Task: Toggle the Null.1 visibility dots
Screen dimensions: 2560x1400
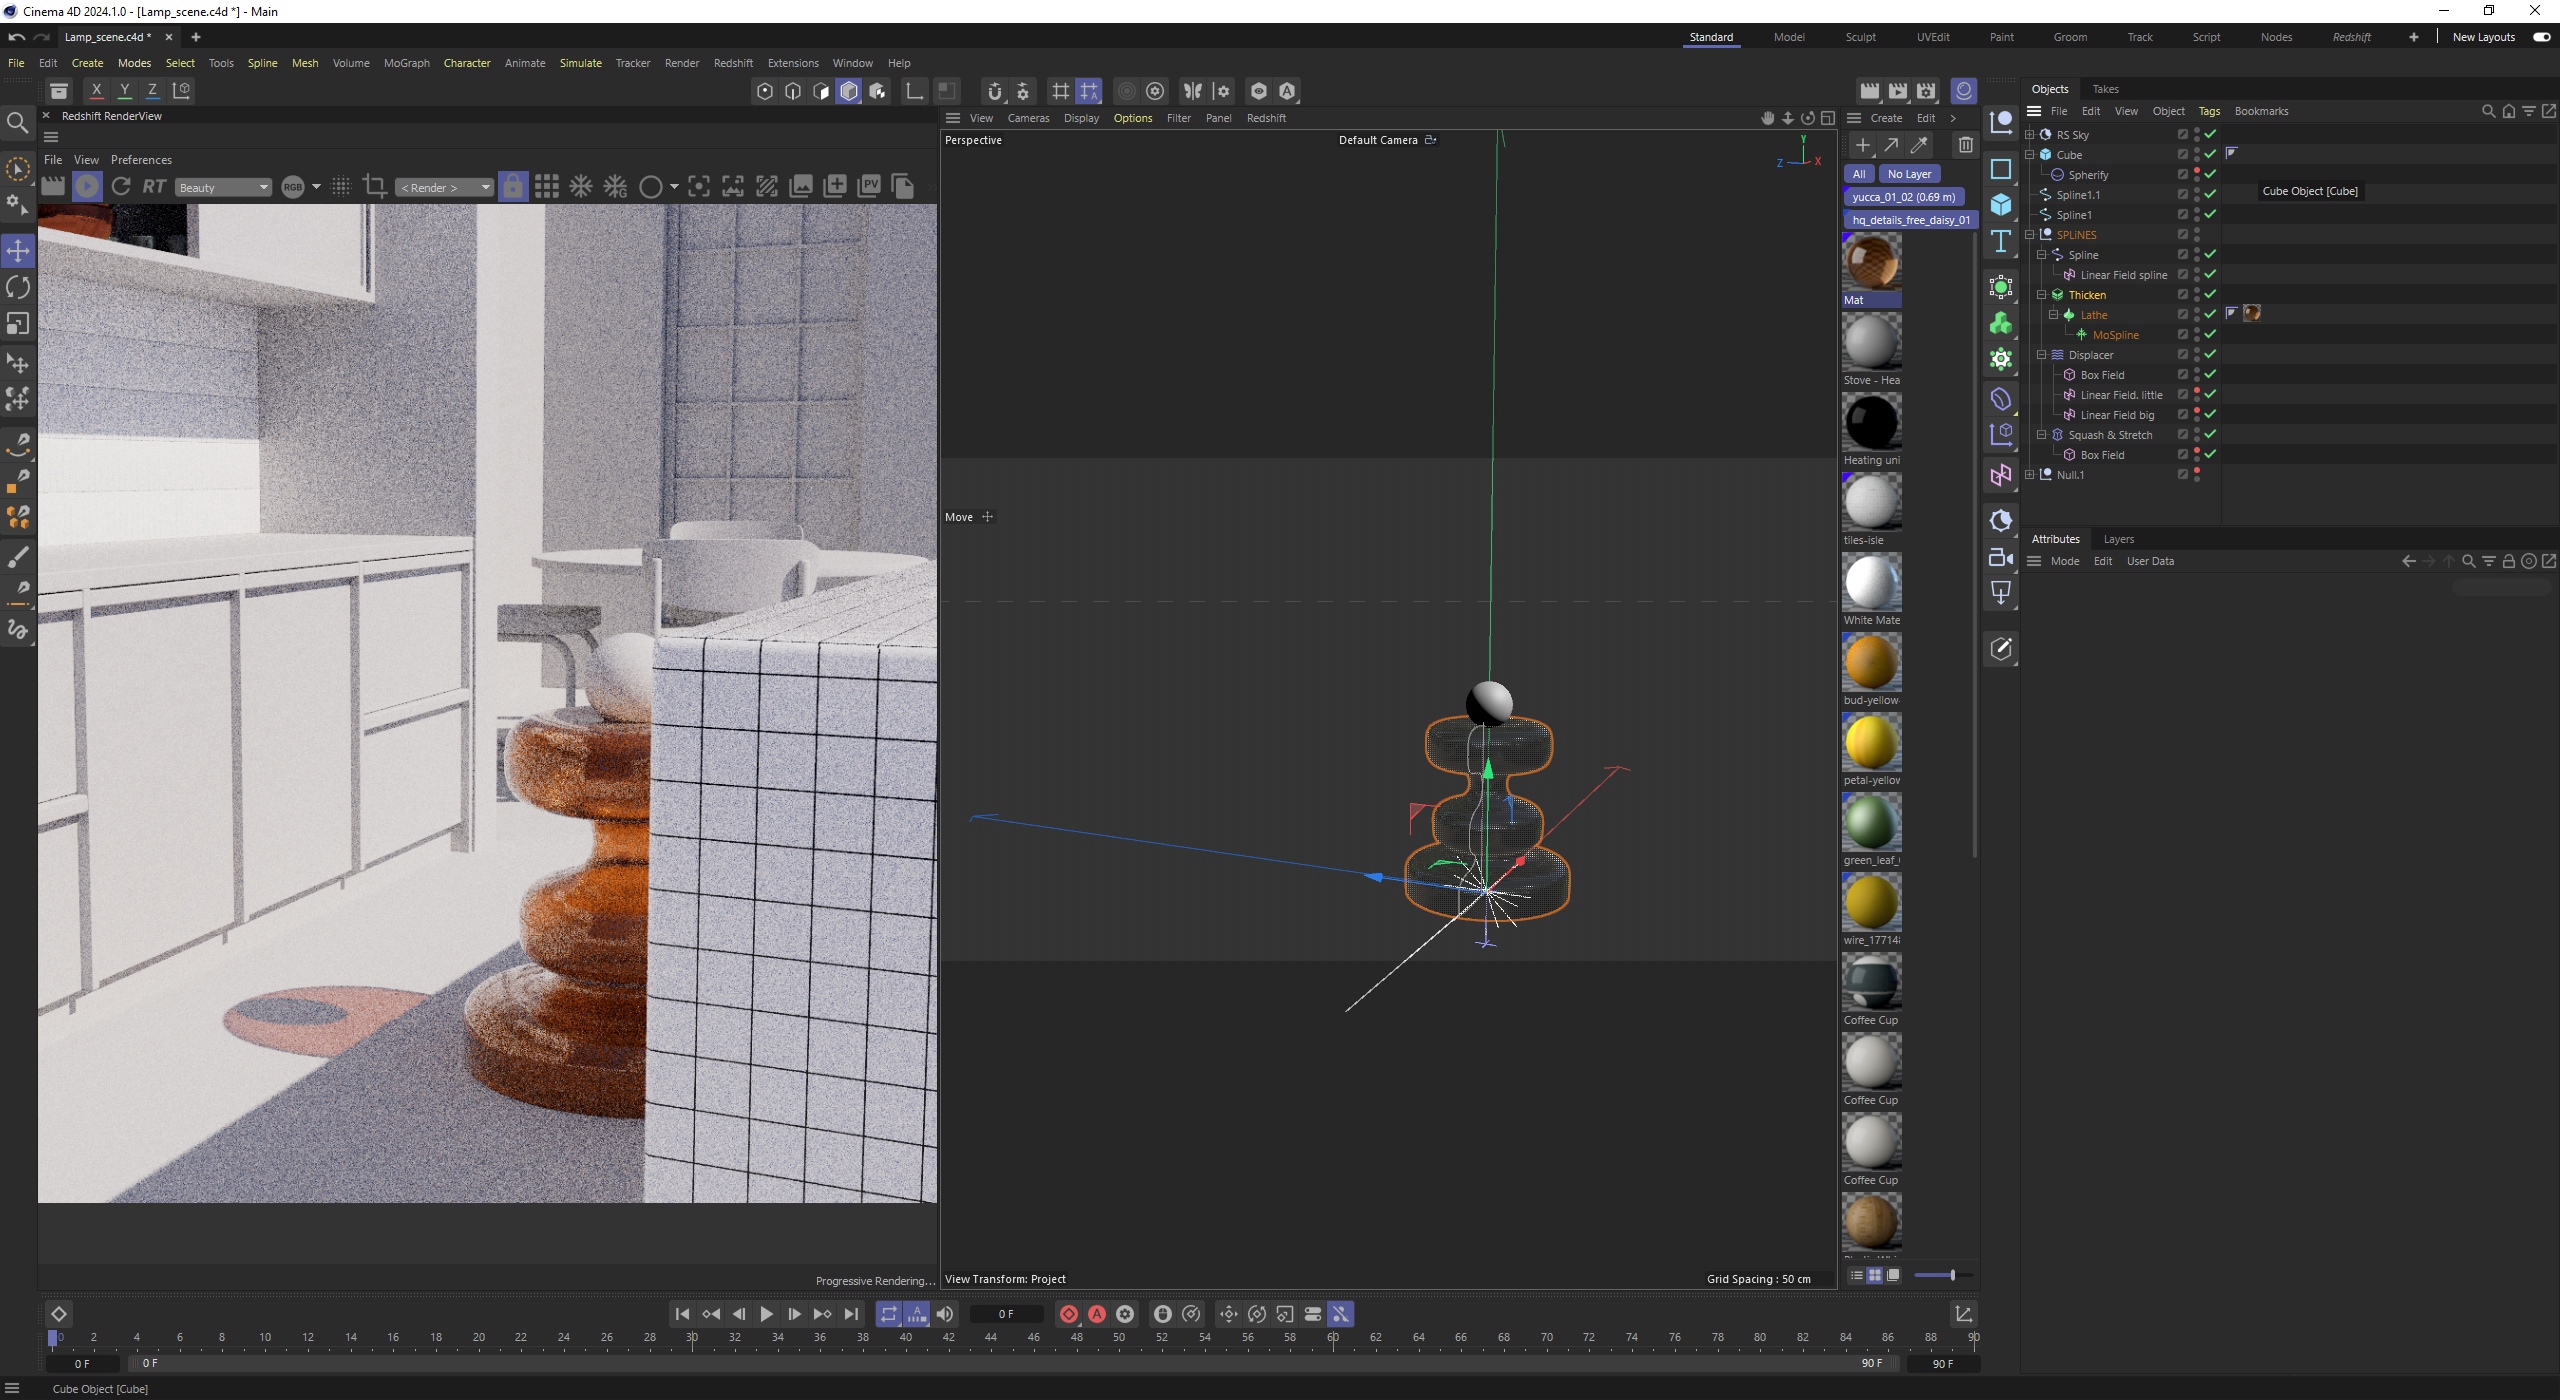Action: tap(2197, 475)
